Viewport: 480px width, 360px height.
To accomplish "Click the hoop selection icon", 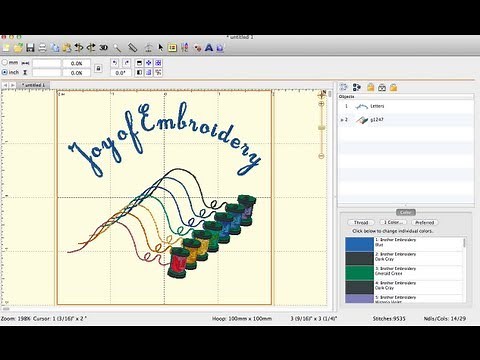I will click(148, 48).
